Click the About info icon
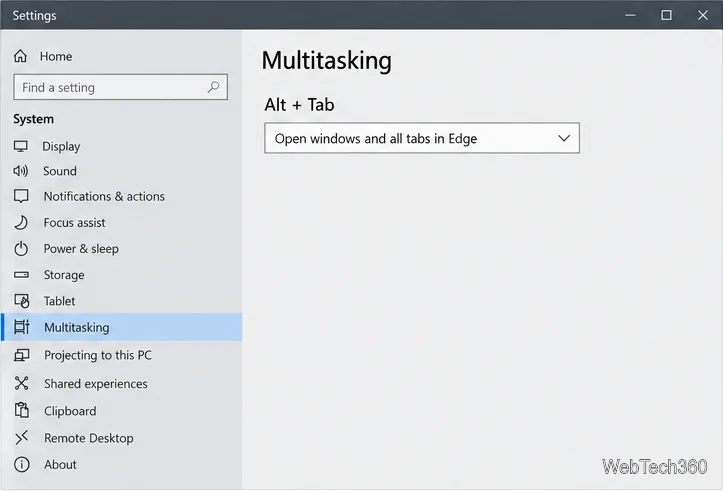723x491 pixels. click(22, 464)
